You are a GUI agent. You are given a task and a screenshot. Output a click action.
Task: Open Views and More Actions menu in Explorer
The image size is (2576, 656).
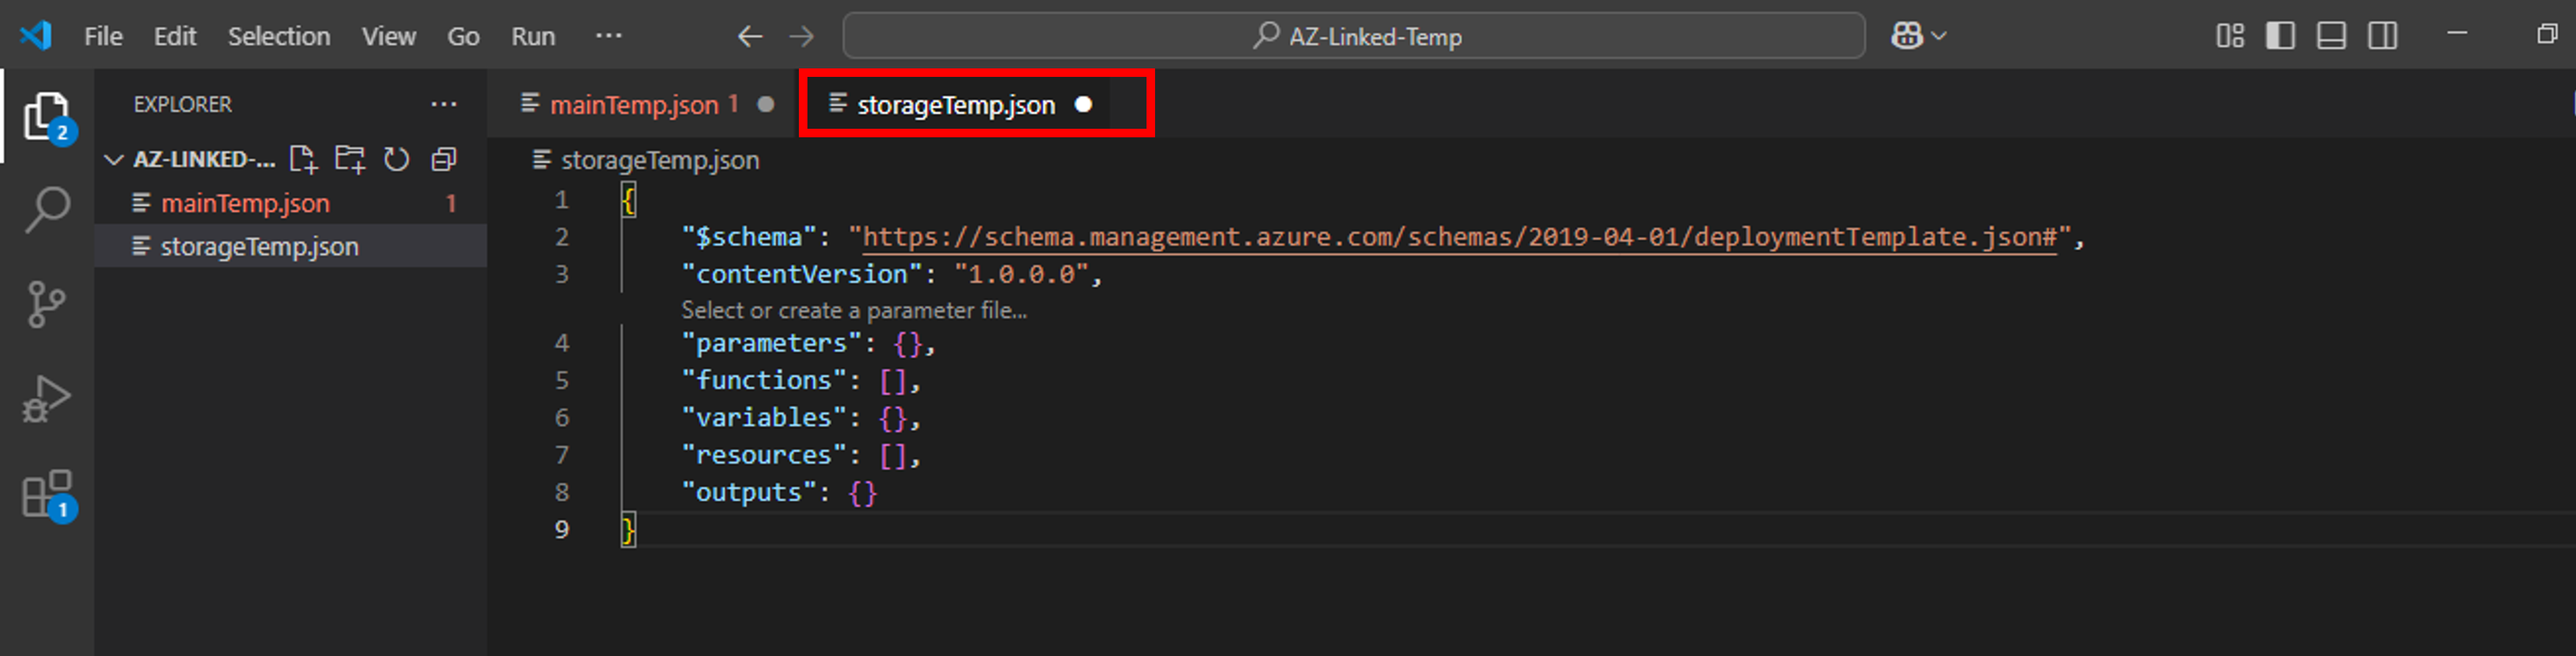click(444, 103)
